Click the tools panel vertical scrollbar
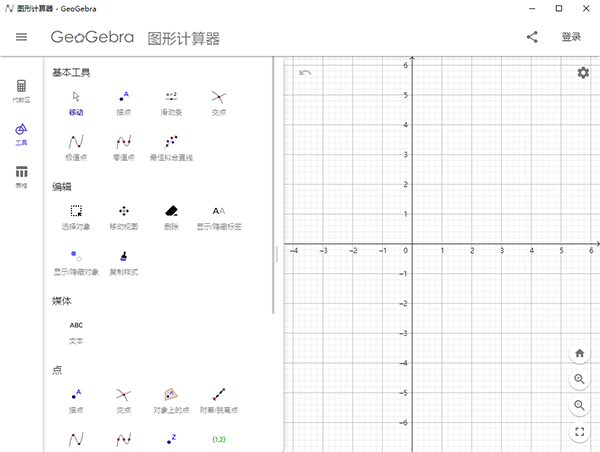This screenshot has width=600, height=452. point(273,186)
